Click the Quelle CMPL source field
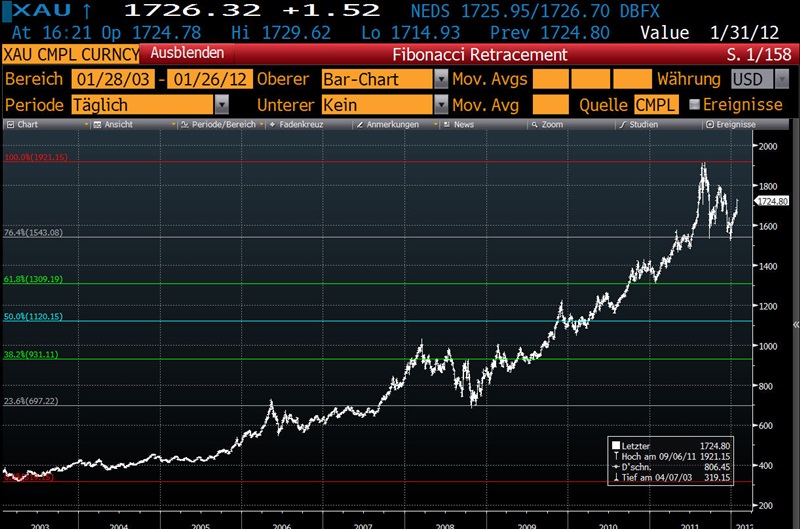Screen dimensions: 800x529 655,104
